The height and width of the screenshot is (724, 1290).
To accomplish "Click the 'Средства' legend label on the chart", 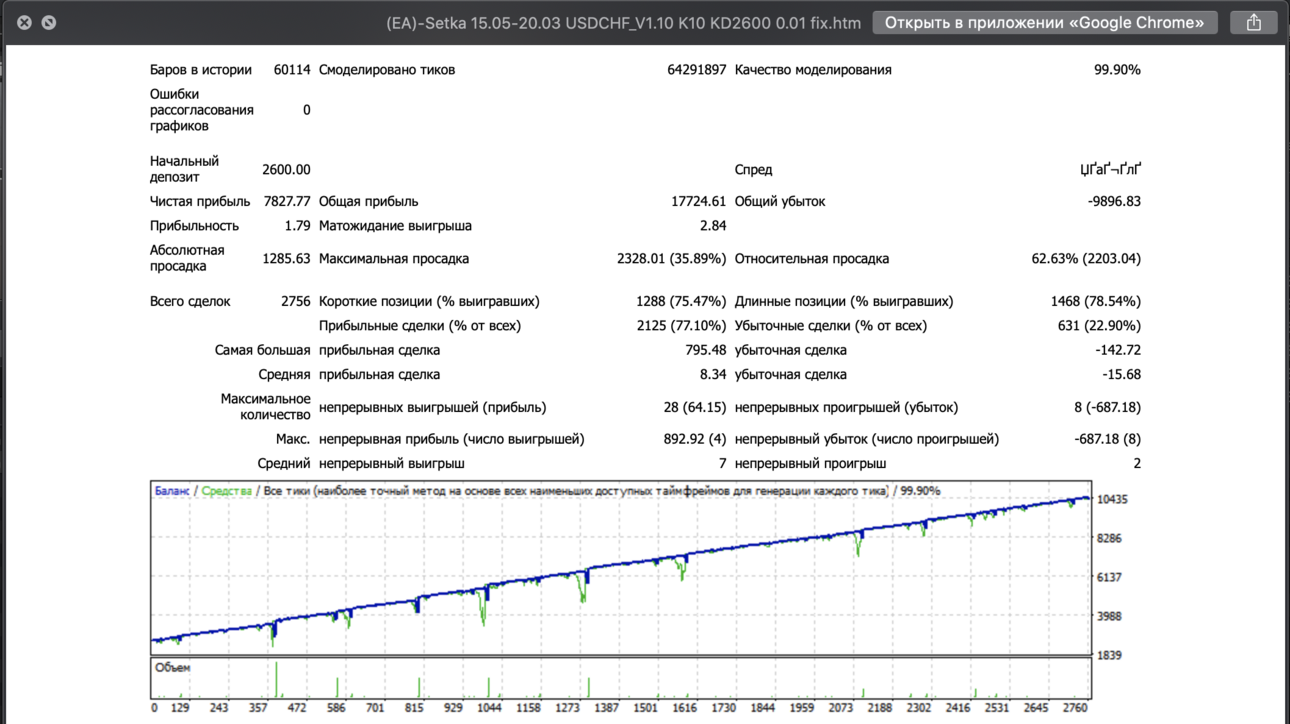I will click(227, 491).
